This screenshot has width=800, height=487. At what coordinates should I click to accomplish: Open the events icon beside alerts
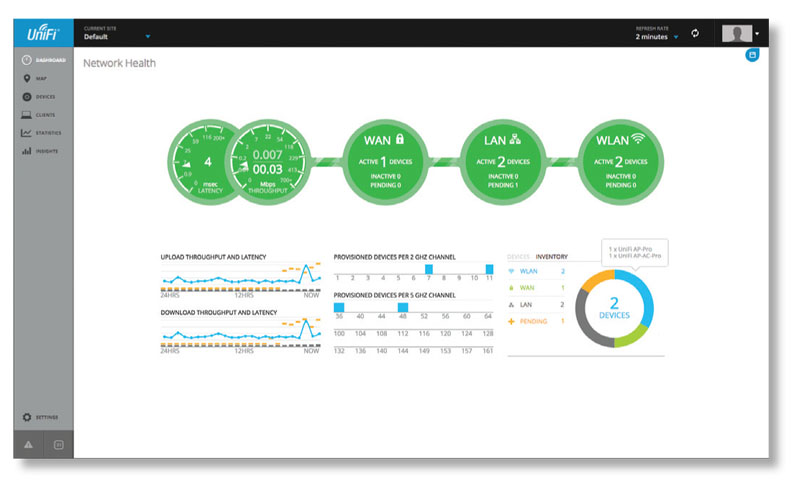[x=59, y=445]
